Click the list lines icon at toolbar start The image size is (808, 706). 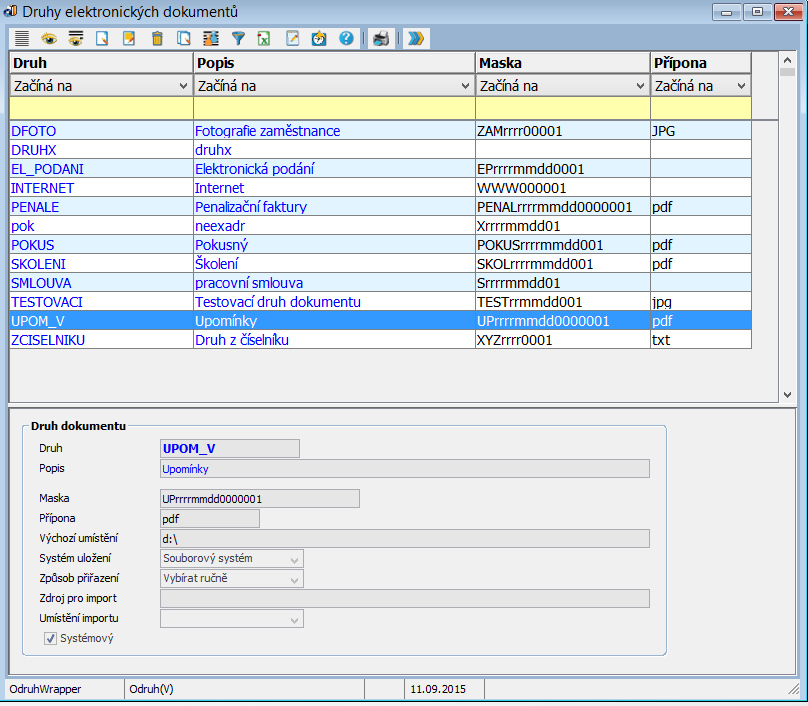21,38
